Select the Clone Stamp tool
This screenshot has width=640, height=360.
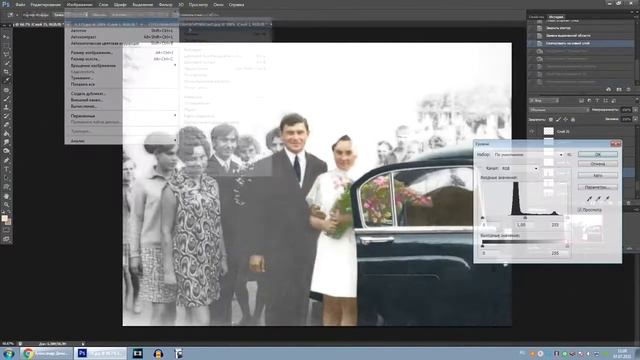pyautogui.click(x=6, y=107)
